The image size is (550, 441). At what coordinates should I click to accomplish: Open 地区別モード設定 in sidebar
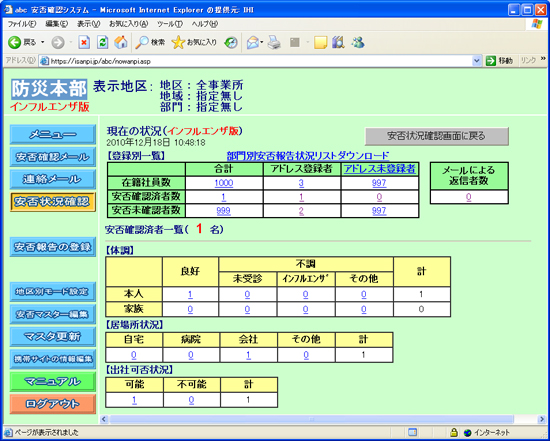pyautogui.click(x=53, y=292)
